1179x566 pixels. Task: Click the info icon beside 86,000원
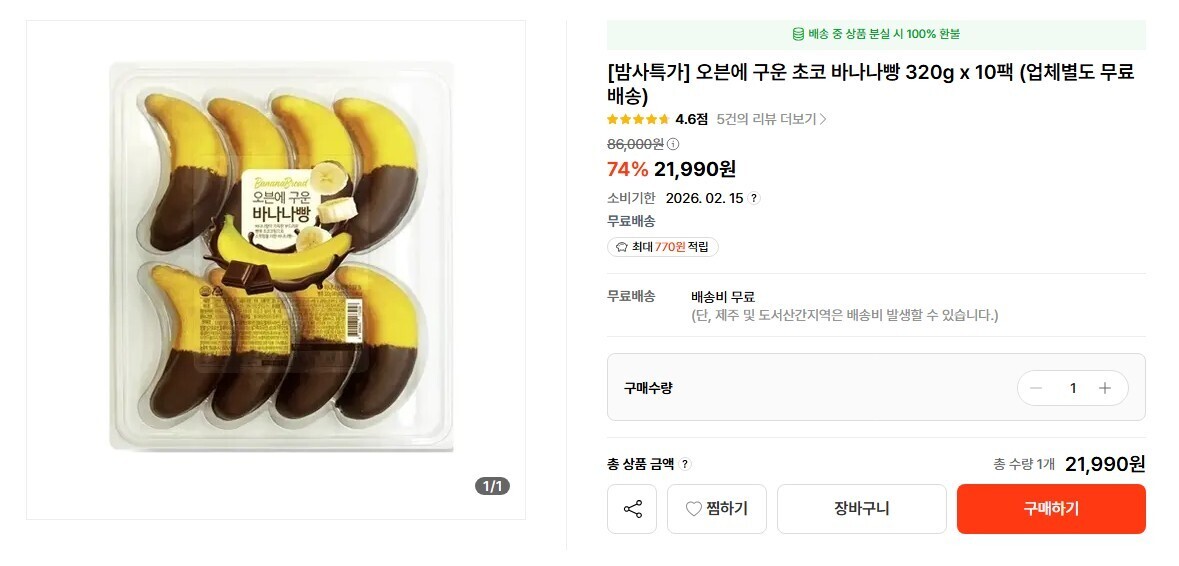tap(673, 144)
